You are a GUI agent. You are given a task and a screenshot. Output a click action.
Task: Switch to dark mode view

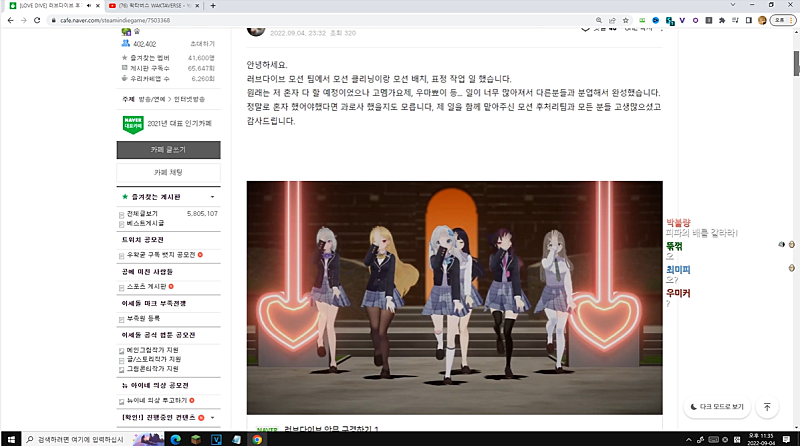coord(717,407)
